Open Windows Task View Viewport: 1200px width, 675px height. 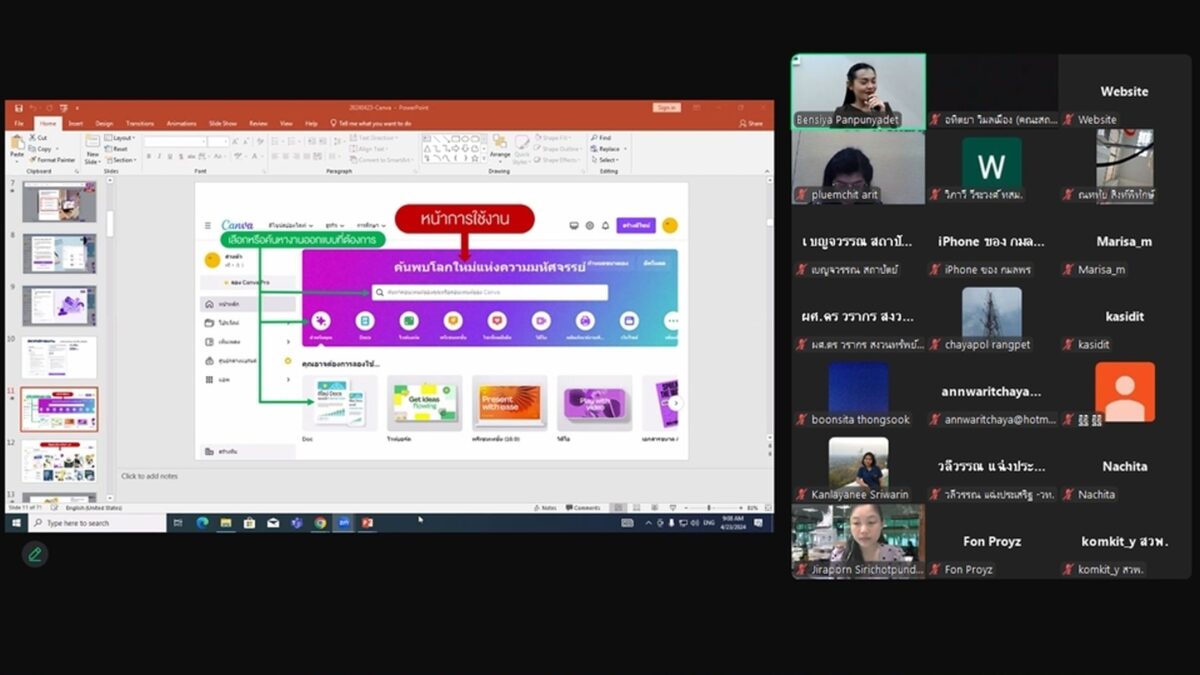[178, 523]
